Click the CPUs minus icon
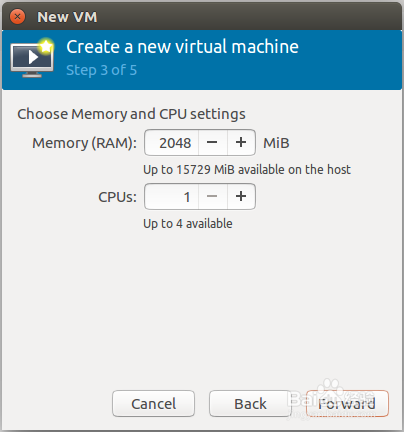Image resolution: width=404 pixels, height=432 pixels. coord(213,196)
